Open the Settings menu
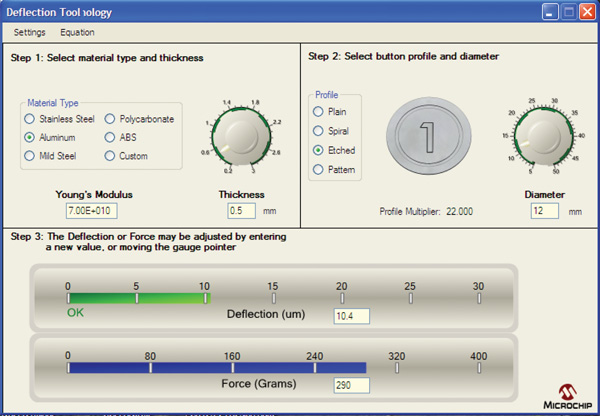The height and width of the screenshot is (416, 600). pos(30,32)
